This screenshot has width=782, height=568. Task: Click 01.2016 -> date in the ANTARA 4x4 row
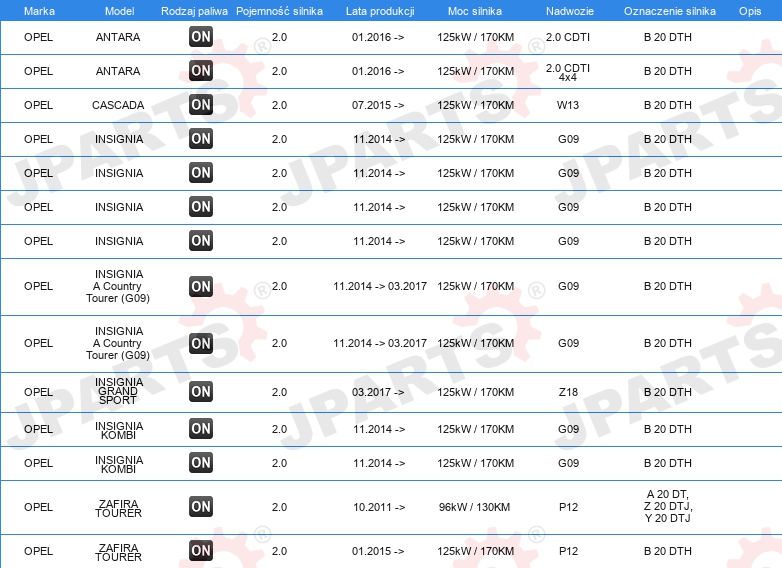(x=378, y=71)
